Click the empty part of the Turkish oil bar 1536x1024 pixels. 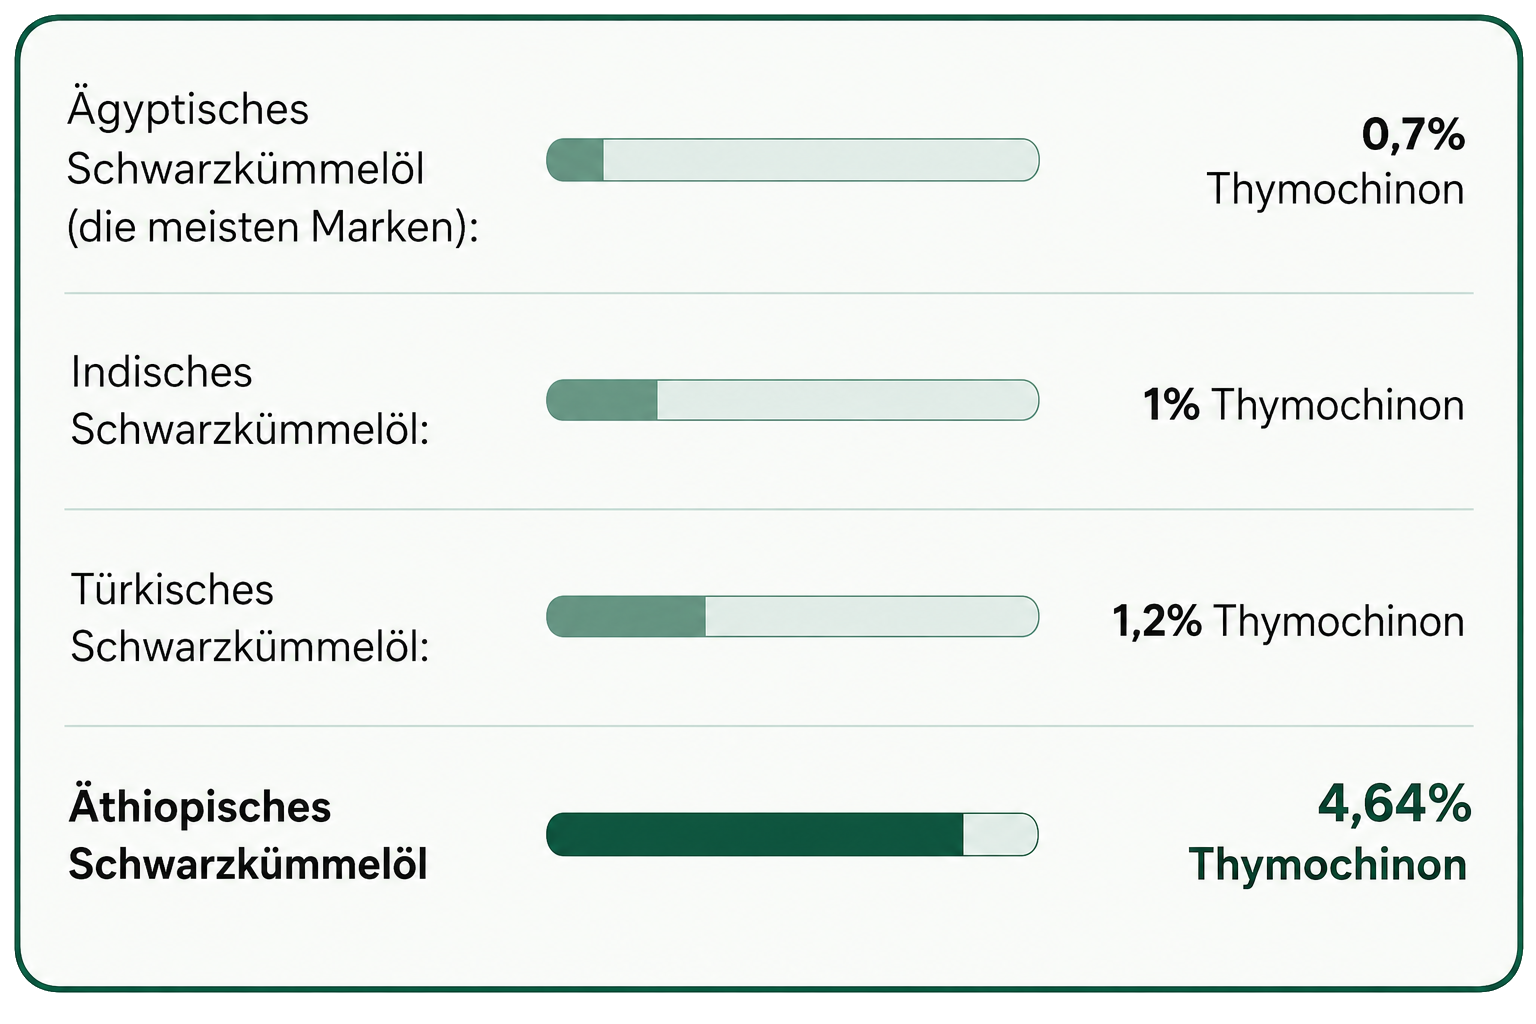pos(873,616)
